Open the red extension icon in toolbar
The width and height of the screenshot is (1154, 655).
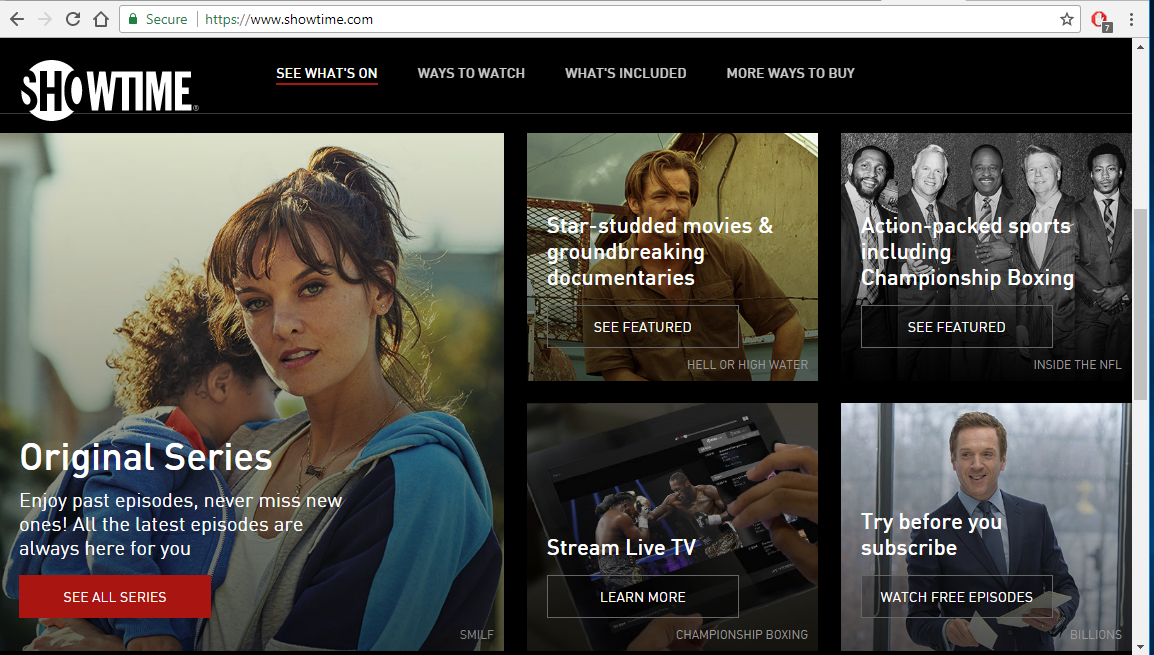coord(1100,20)
